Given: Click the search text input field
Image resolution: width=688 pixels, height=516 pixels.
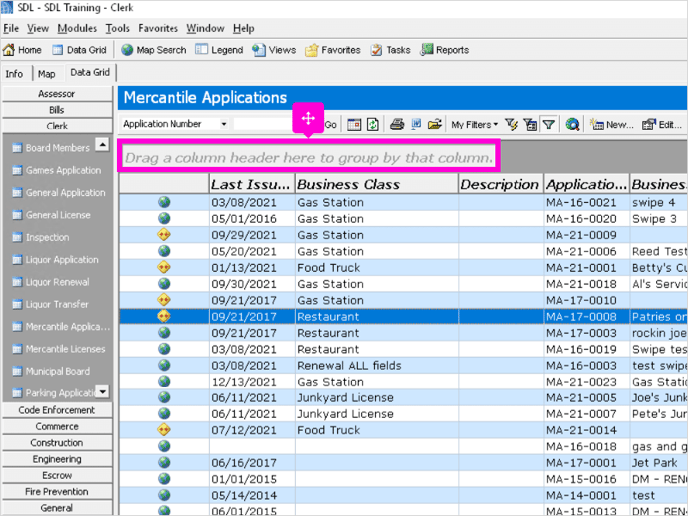Looking at the screenshot, I should pyautogui.click(x=263, y=124).
